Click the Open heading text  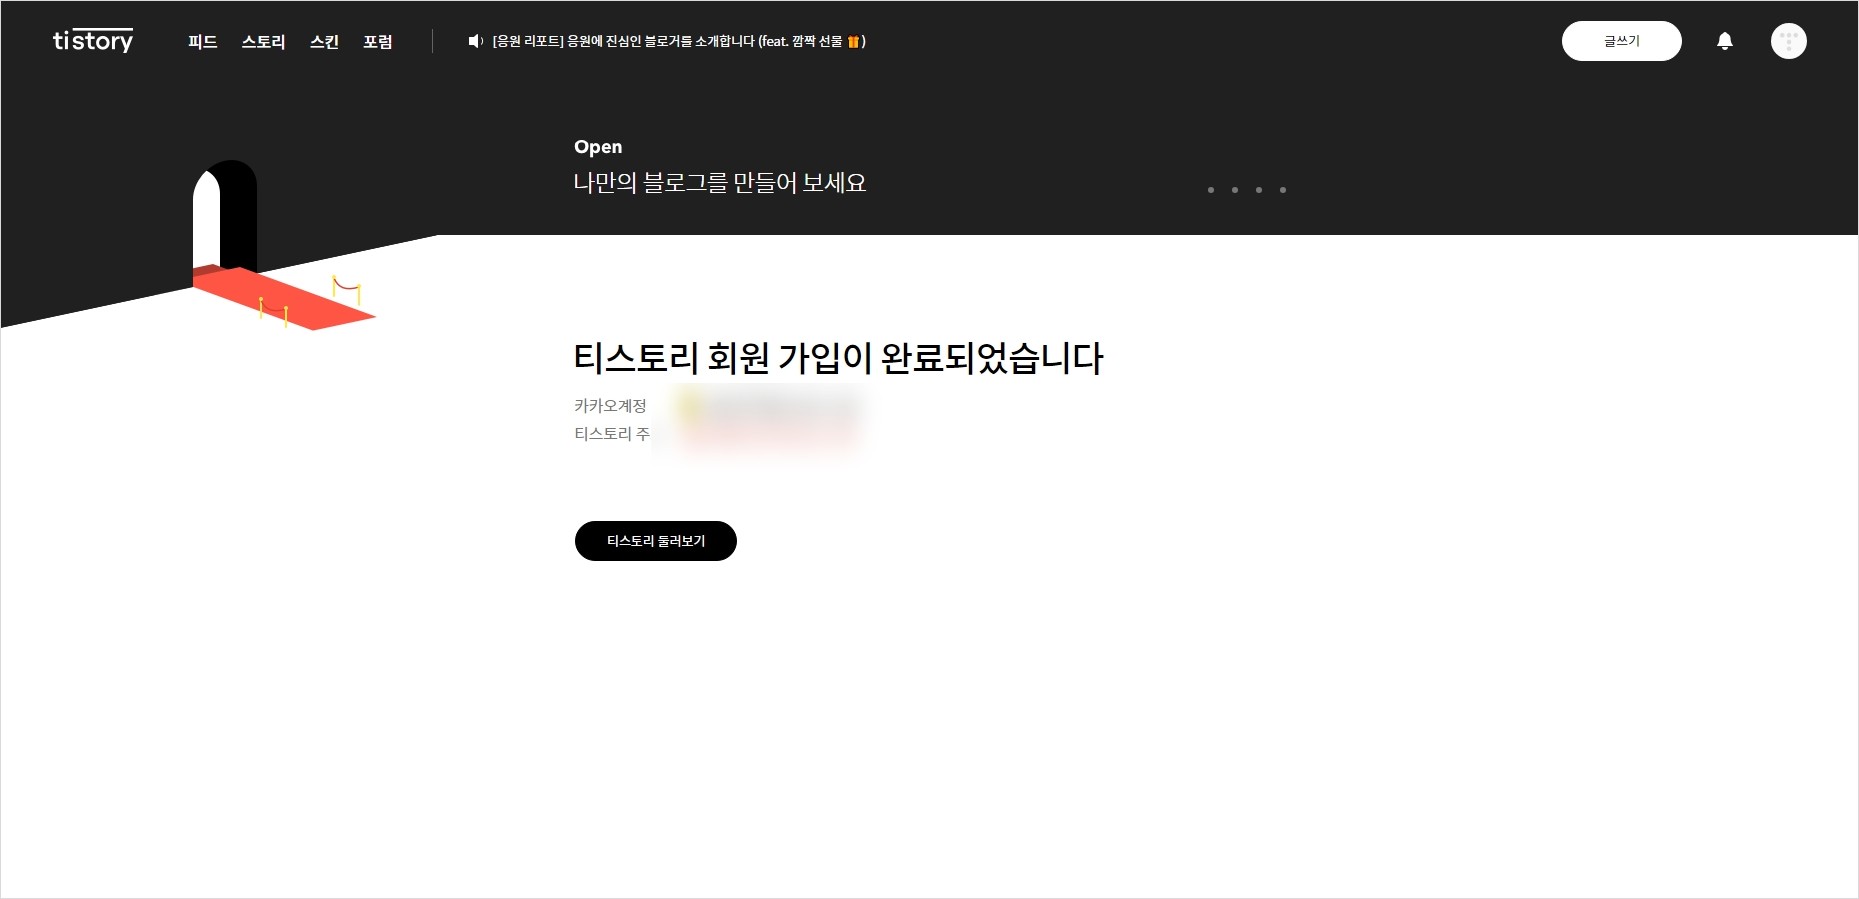click(x=598, y=147)
